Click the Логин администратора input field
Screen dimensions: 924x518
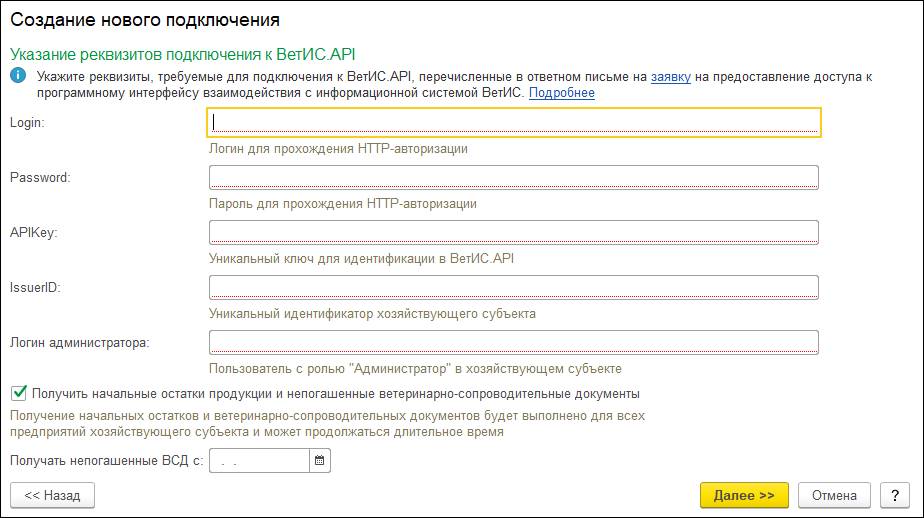tap(514, 342)
